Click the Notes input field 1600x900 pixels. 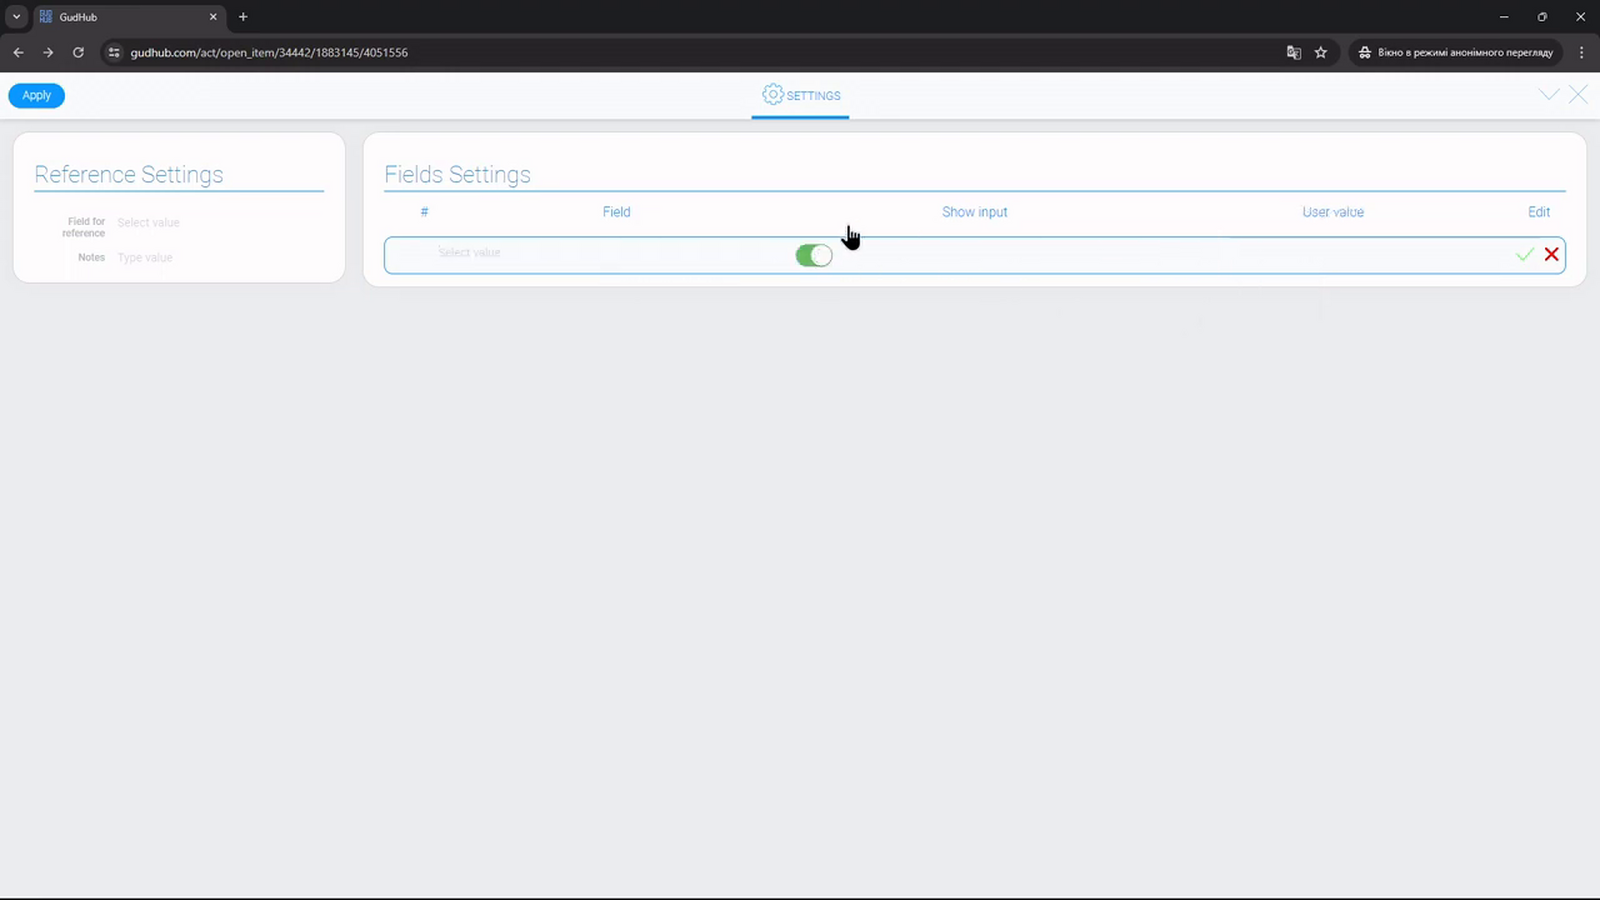pos(218,258)
